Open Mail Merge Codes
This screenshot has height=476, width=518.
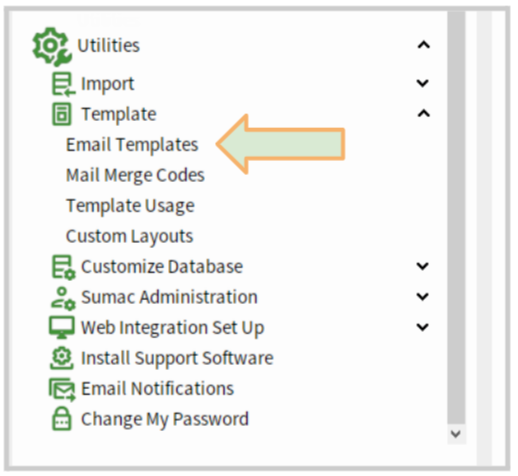click(135, 175)
